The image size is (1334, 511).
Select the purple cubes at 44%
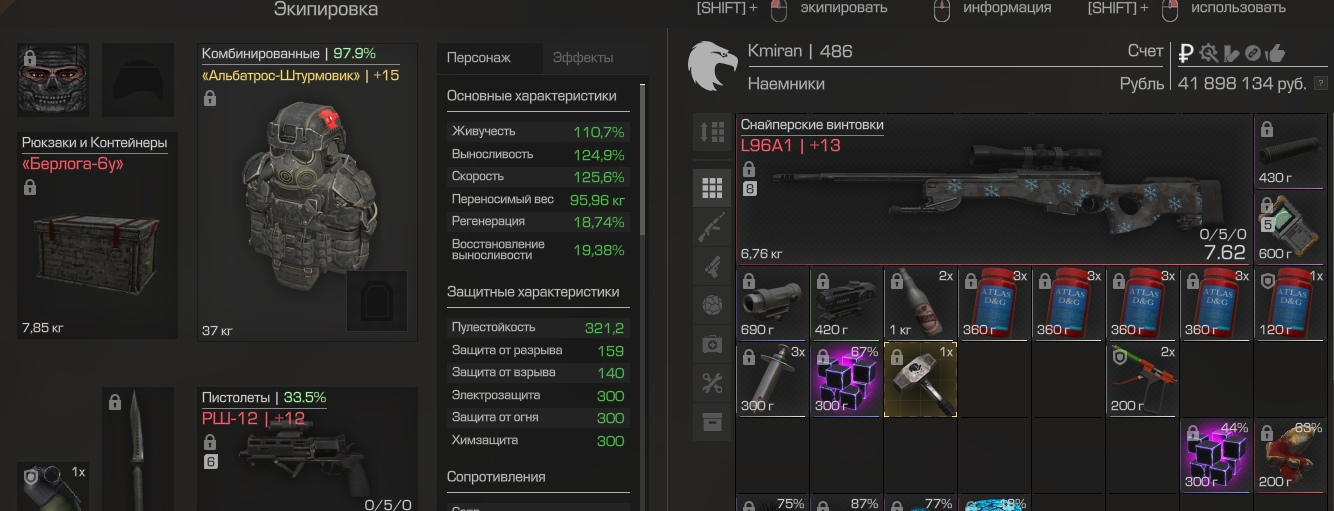[x=1219, y=454]
